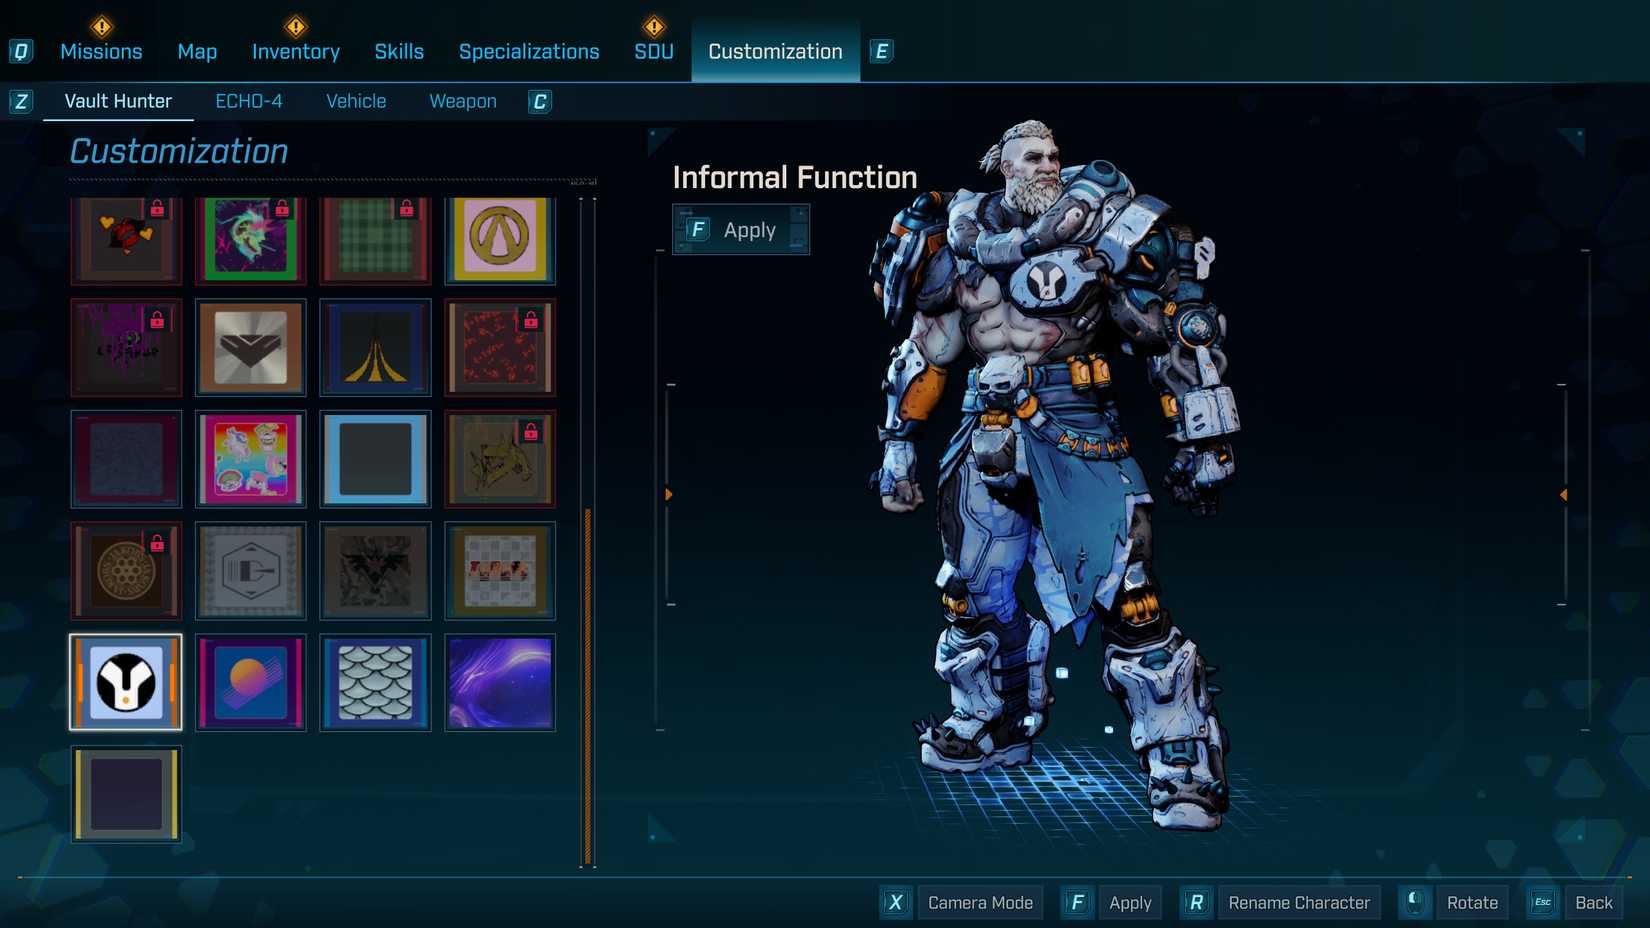Click the E next-tab key icon
The image size is (1650, 928).
click(x=881, y=51)
